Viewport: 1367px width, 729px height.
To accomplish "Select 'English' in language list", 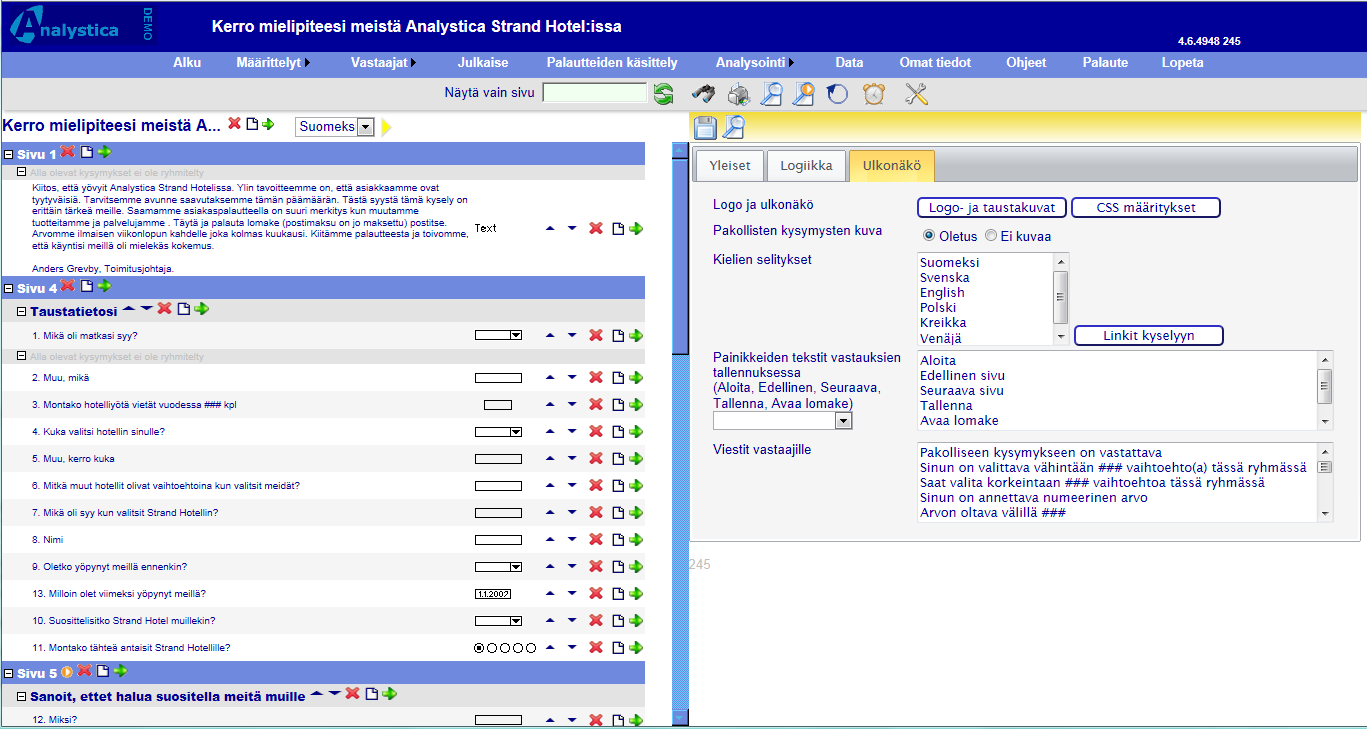I will tap(942, 292).
